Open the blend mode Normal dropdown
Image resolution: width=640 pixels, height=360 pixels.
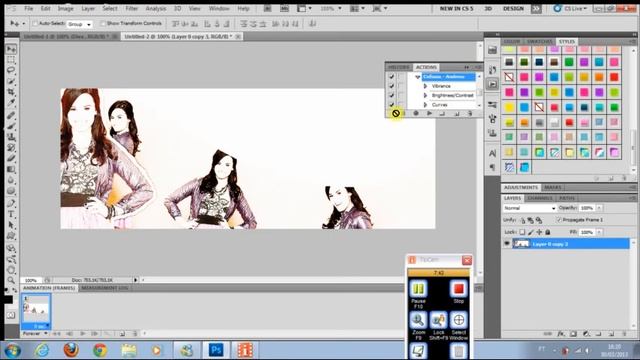tap(529, 208)
